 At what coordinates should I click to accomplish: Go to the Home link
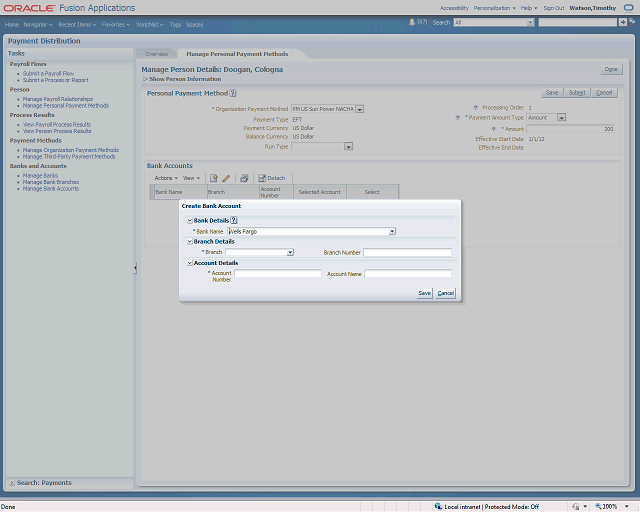coord(11,24)
